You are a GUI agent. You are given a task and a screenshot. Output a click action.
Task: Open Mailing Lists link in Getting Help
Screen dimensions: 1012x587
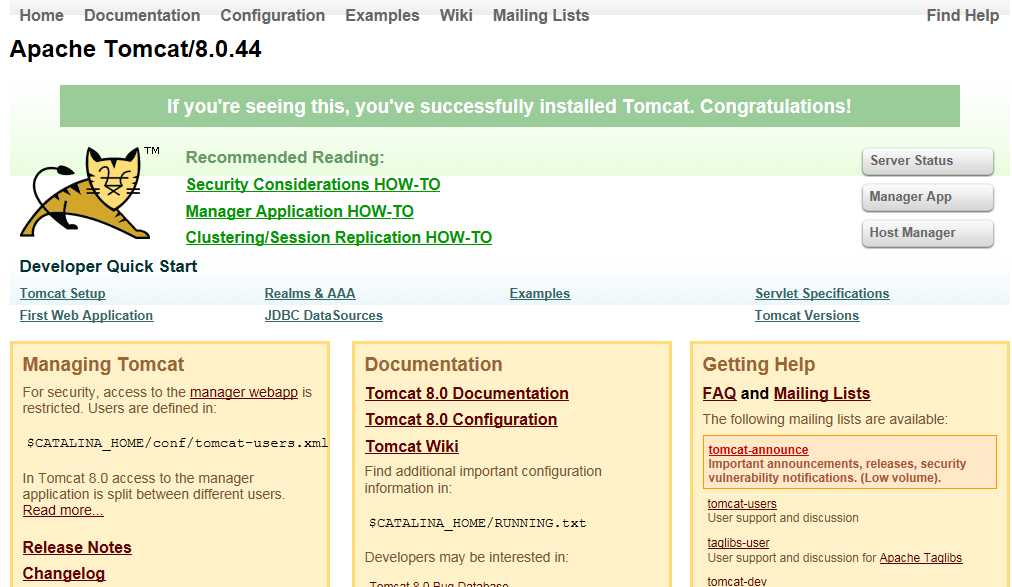822,393
